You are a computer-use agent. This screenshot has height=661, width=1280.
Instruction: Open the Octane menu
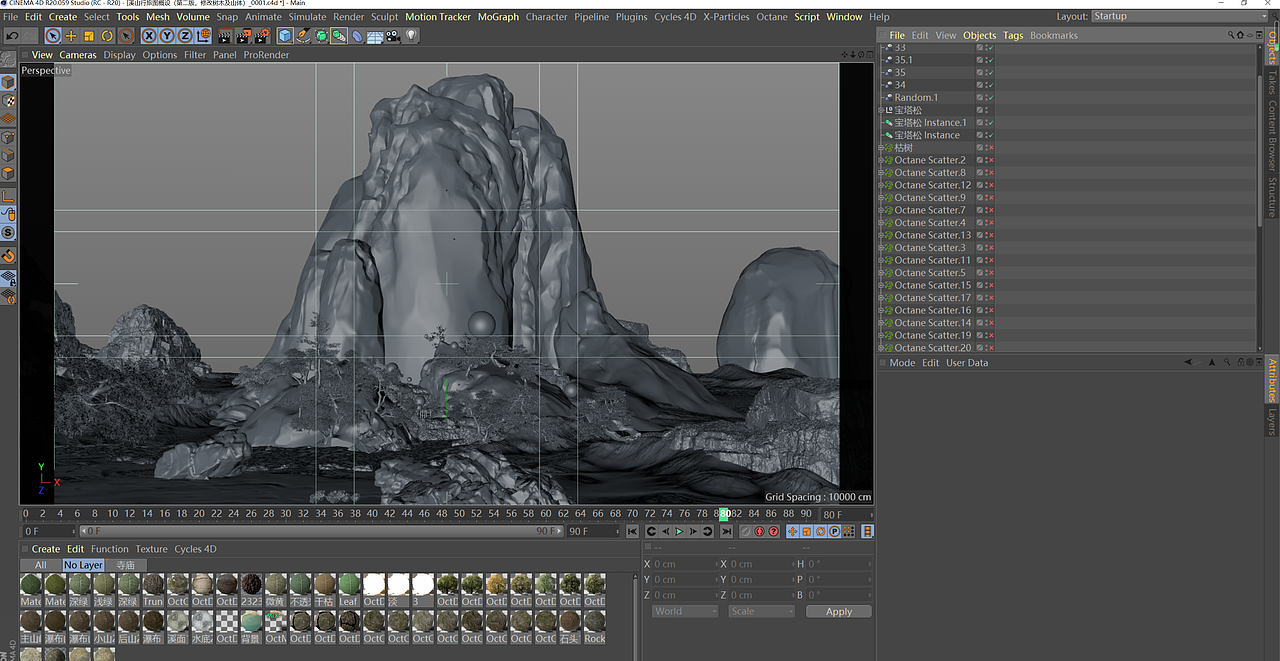771,17
